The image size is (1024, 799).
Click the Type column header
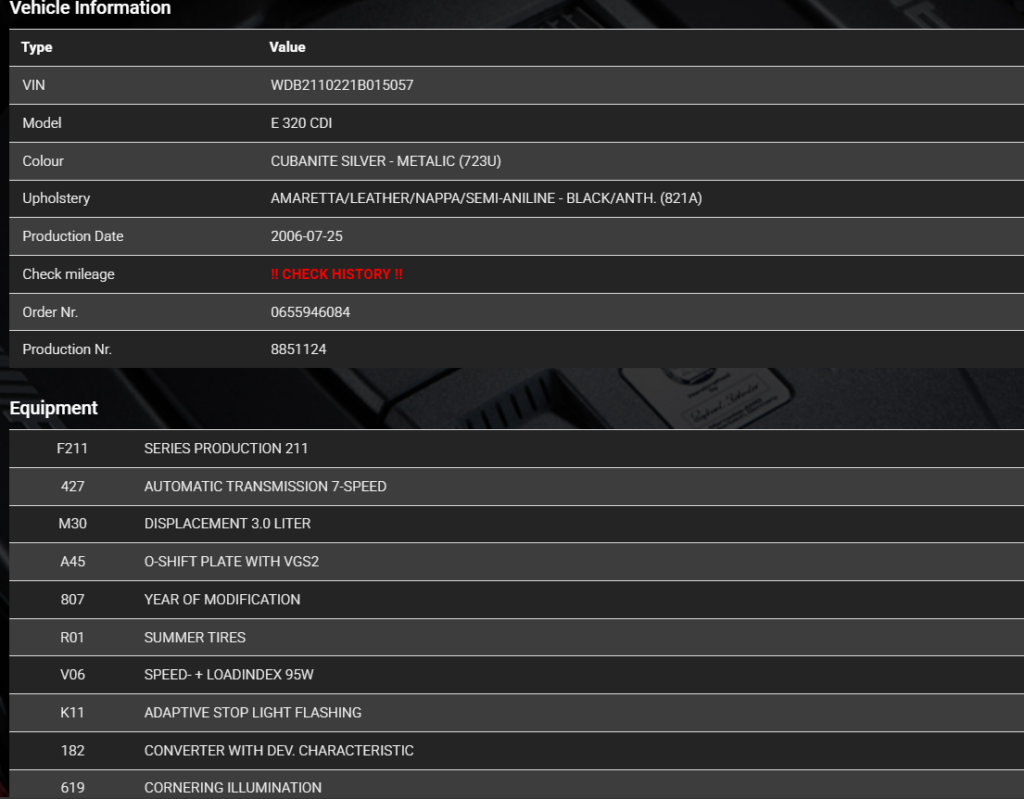37,48
